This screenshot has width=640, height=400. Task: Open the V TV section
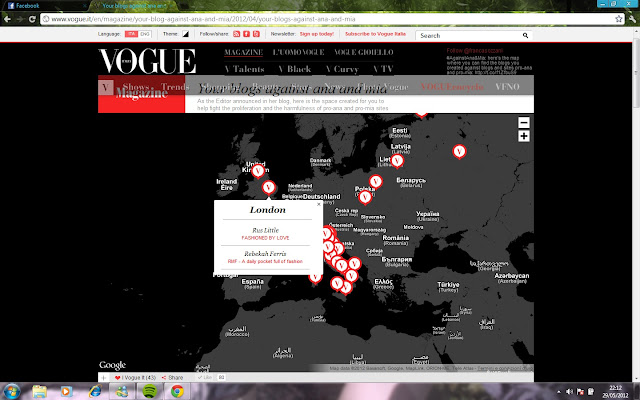pyautogui.click(x=383, y=69)
